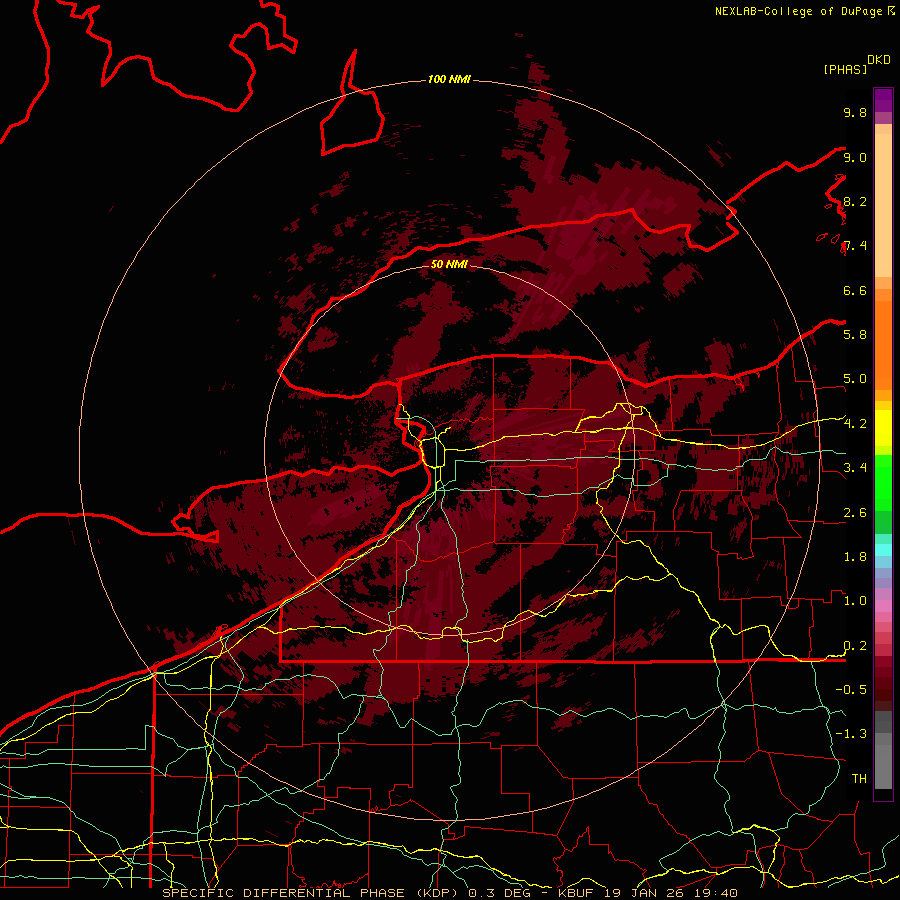Pick the light peach segment of the color bar
Viewport: 900px width, 900px height.
pos(883,205)
